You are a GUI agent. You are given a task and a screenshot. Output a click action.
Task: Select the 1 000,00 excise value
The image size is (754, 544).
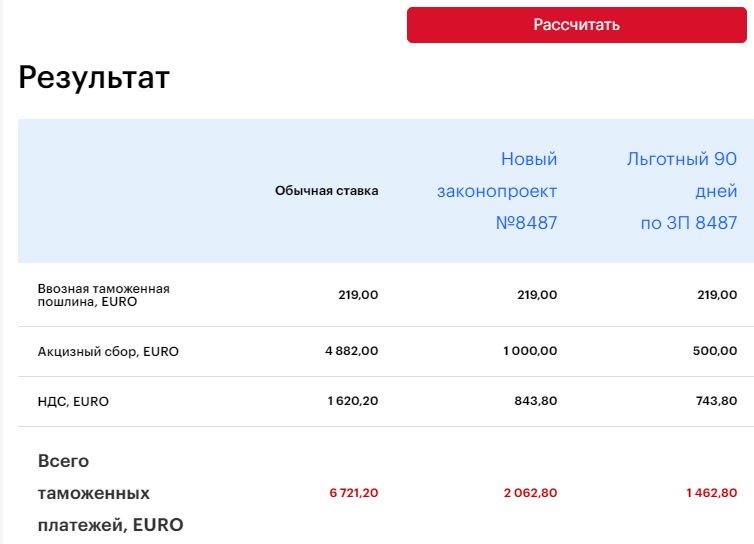click(x=528, y=351)
